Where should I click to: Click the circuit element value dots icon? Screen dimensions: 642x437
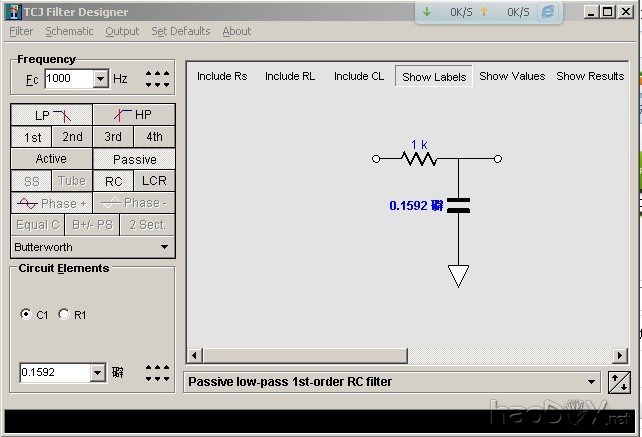157,373
